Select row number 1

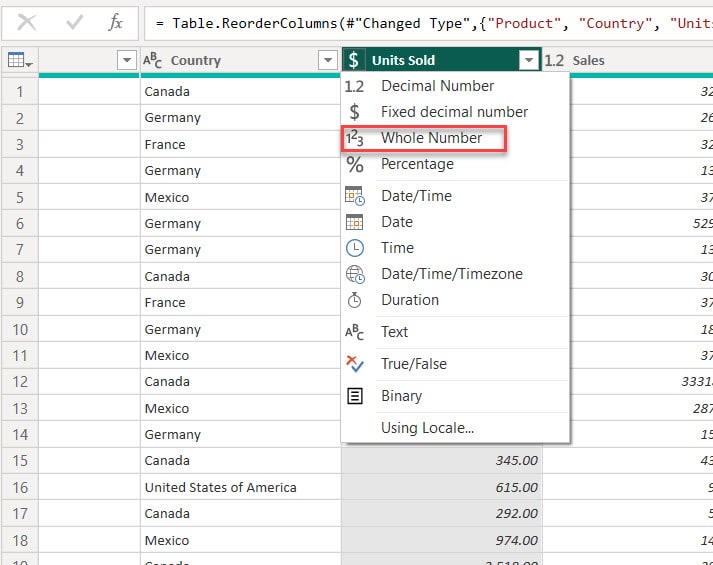20,92
